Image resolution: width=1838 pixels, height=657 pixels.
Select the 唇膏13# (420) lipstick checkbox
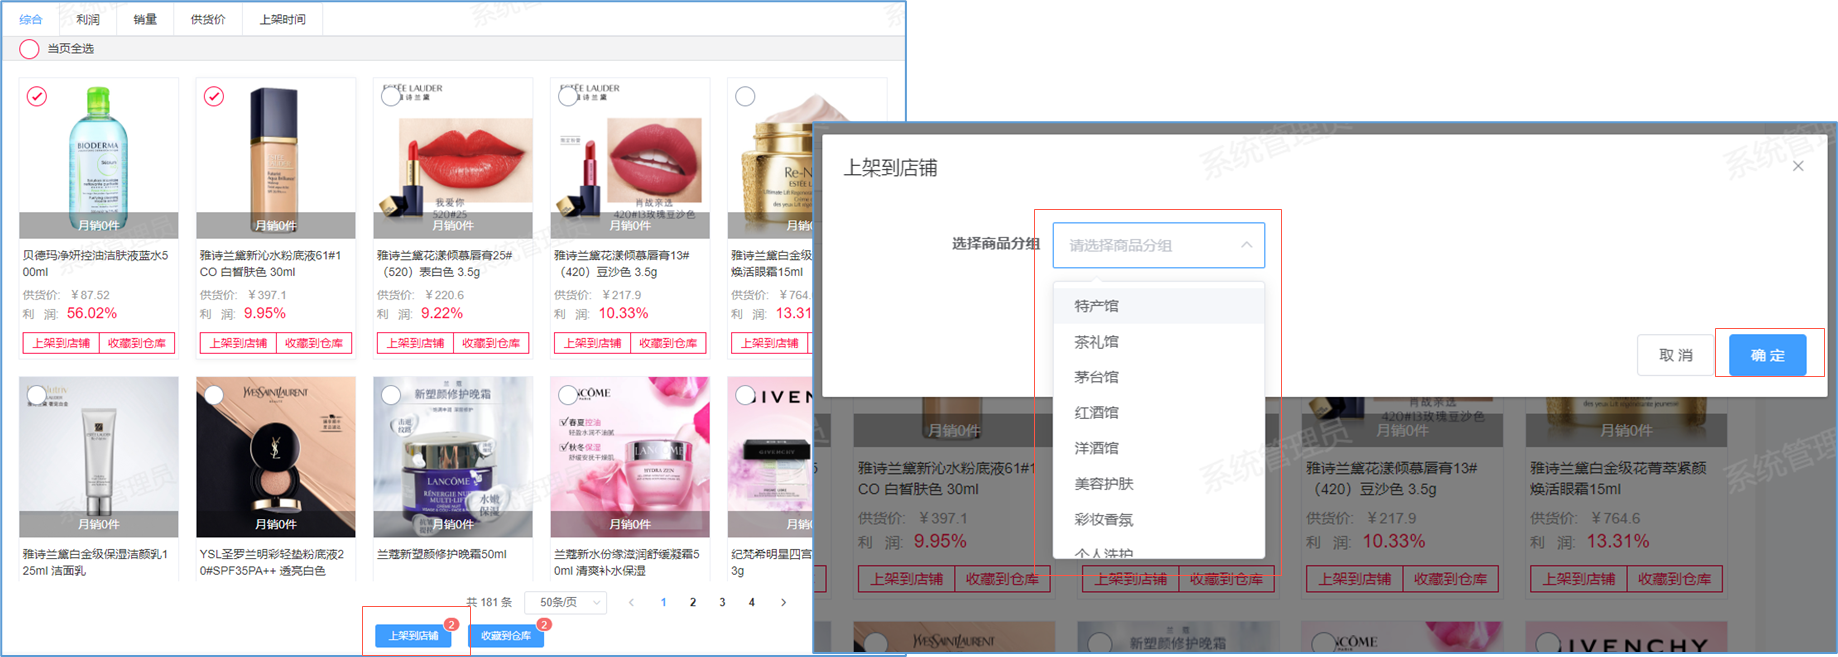tap(568, 96)
